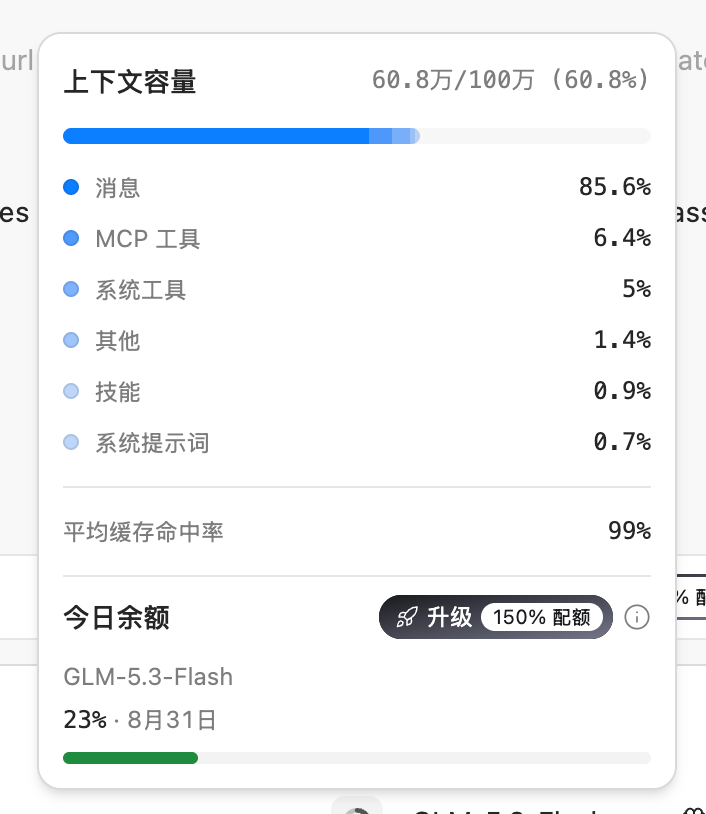This screenshot has width=706, height=814.
Task: Click the 150% 配额 badge
Action: pyautogui.click(x=542, y=617)
